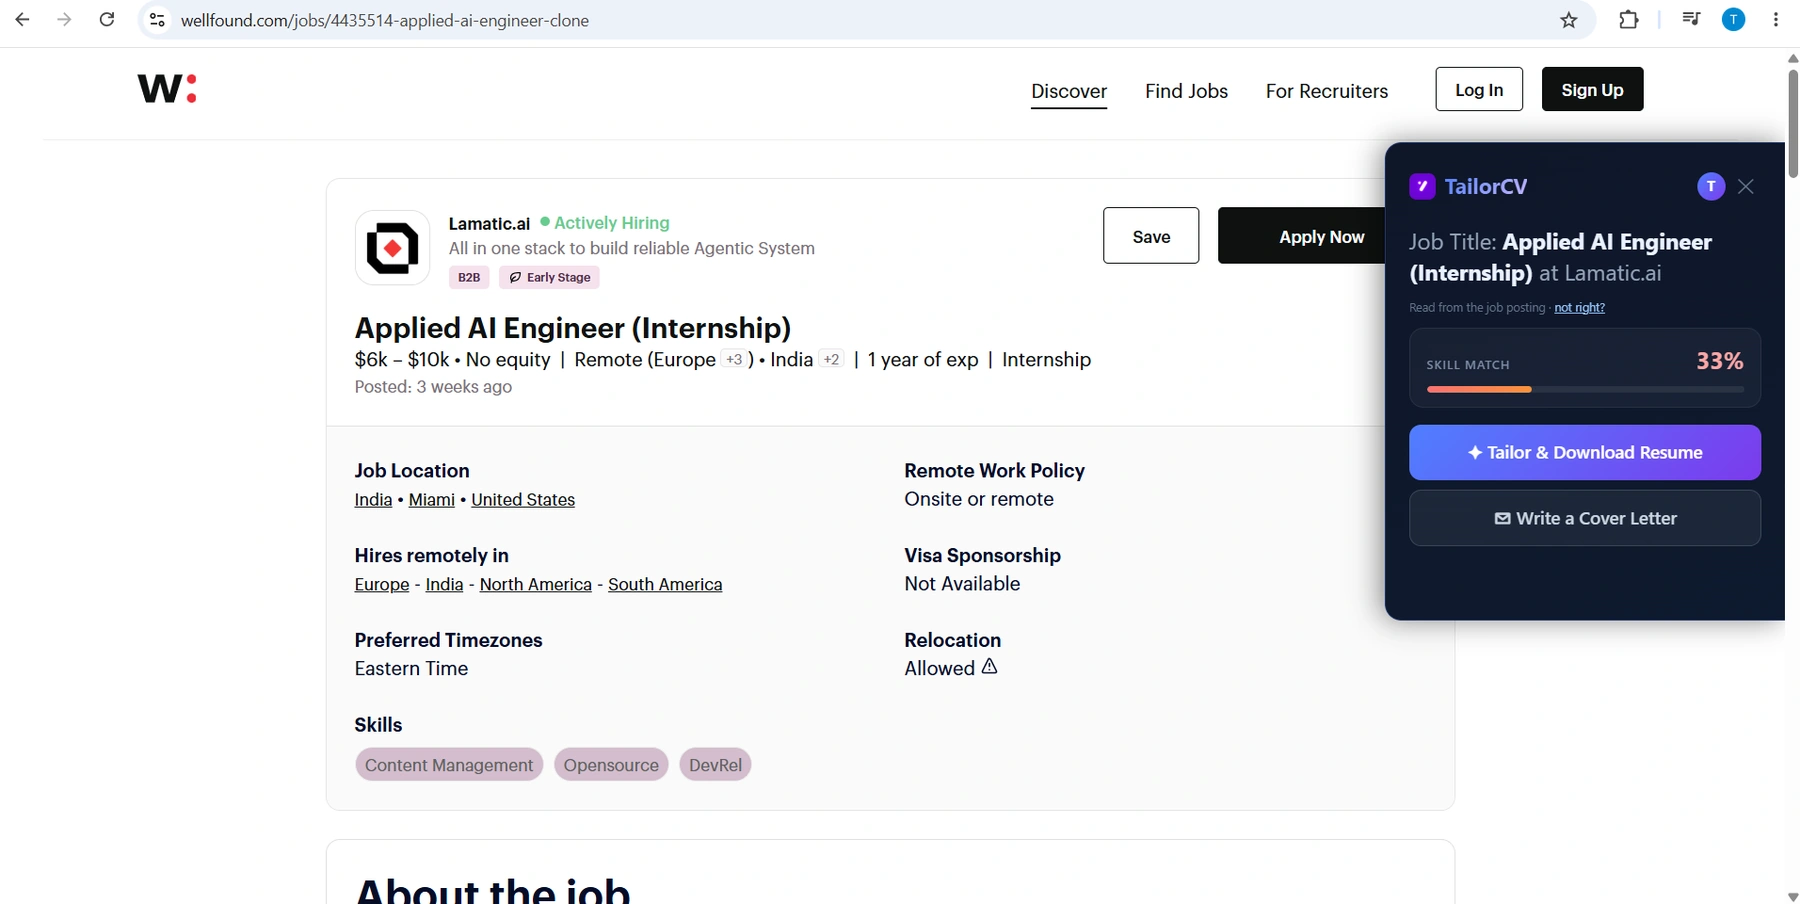Open the Discover menu item
Image resolution: width=1800 pixels, height=904 pixels.
point(1069,91)
